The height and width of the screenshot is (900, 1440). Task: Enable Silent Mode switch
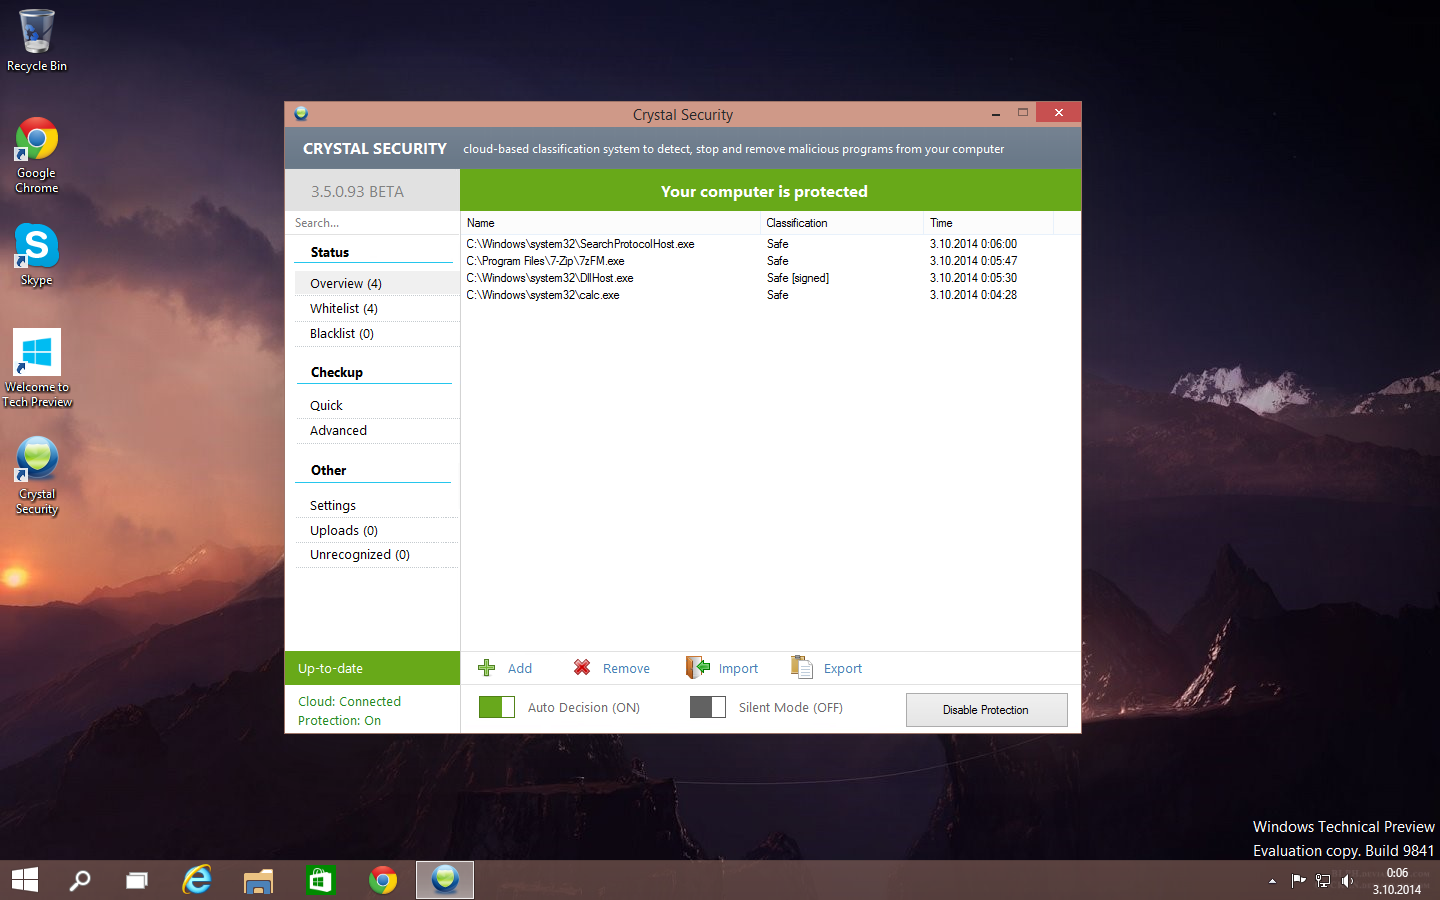tap(708, 707)
